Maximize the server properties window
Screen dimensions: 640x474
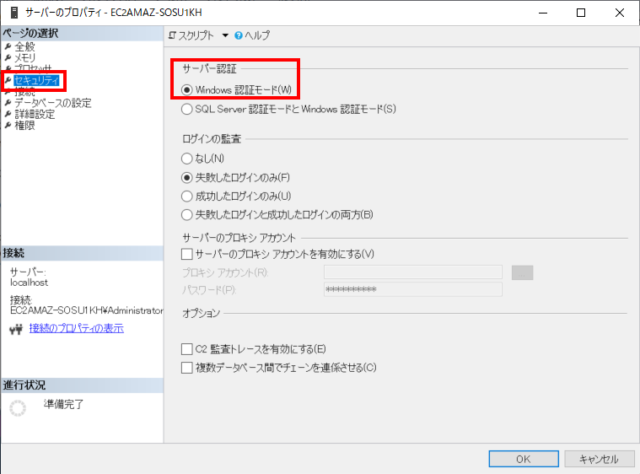coord(581,13)
